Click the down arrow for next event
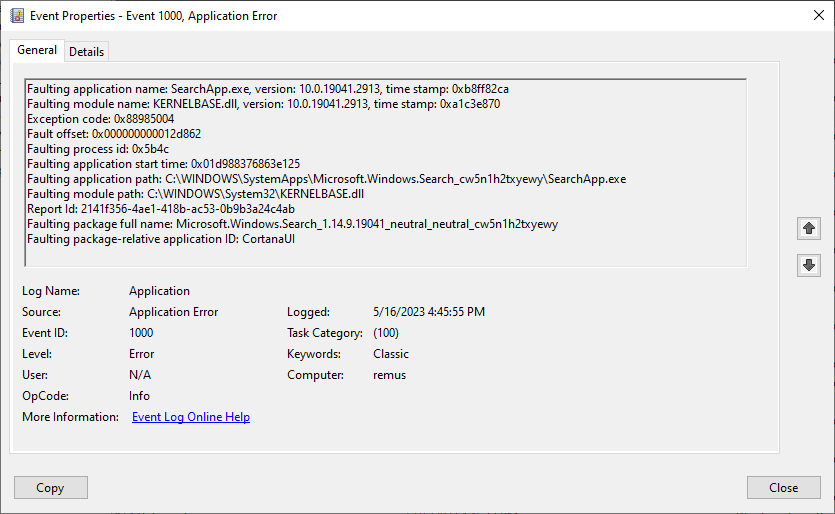 (x=808, y=265)
